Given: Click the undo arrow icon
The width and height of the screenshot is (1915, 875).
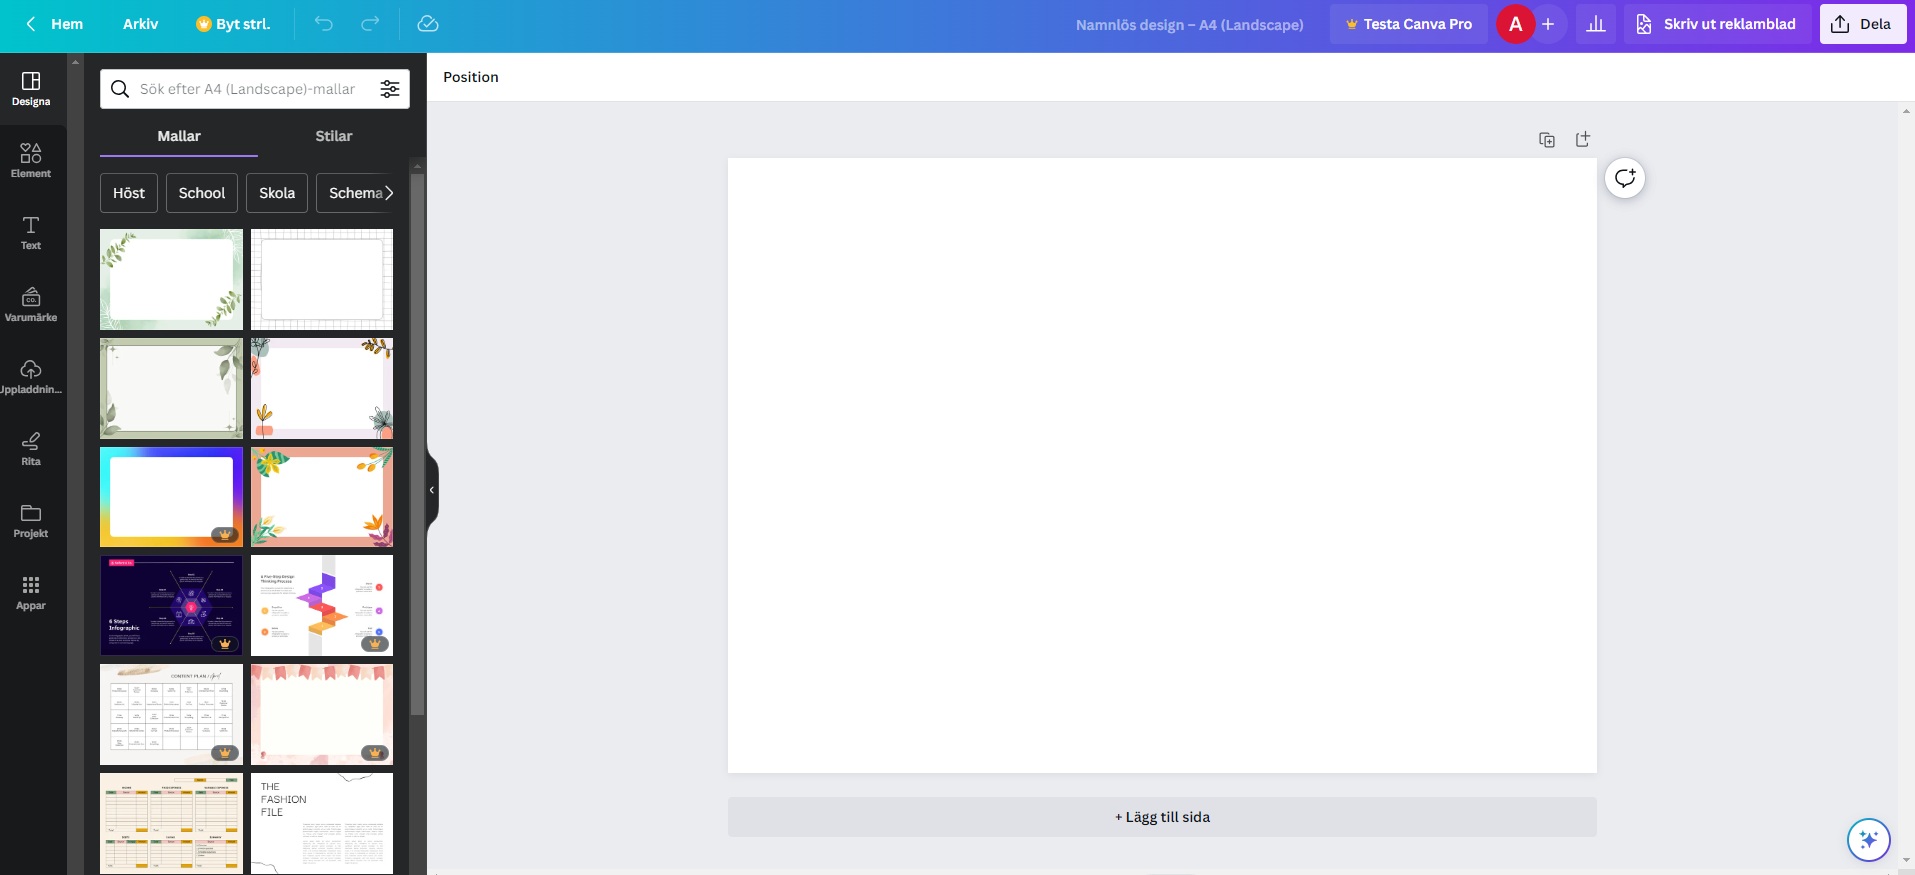Looking at the screenshot, I should [323, 24].
